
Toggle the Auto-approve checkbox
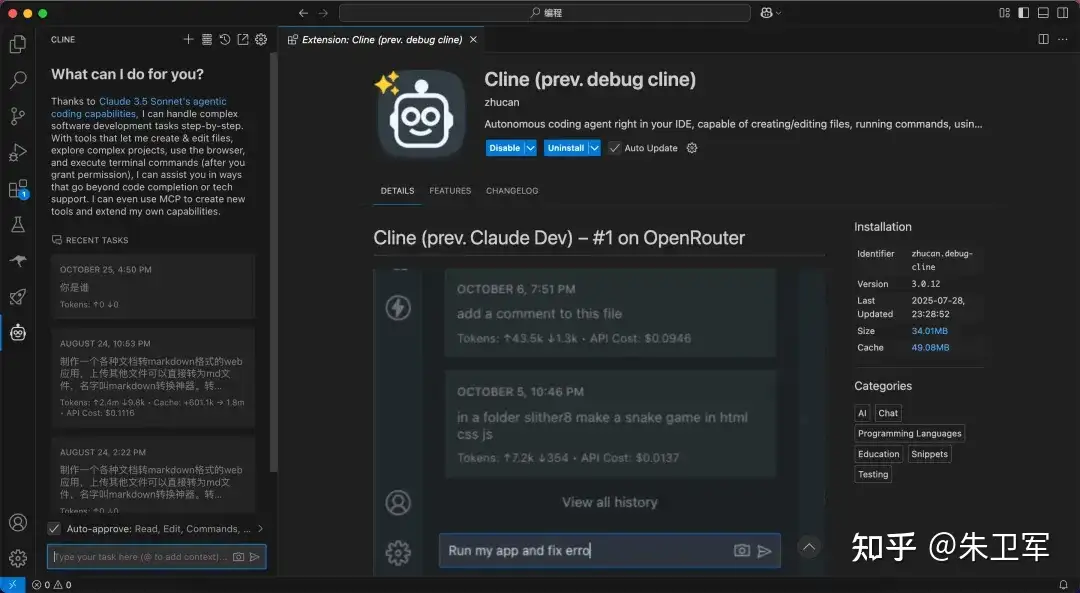[x=54, y=528]
